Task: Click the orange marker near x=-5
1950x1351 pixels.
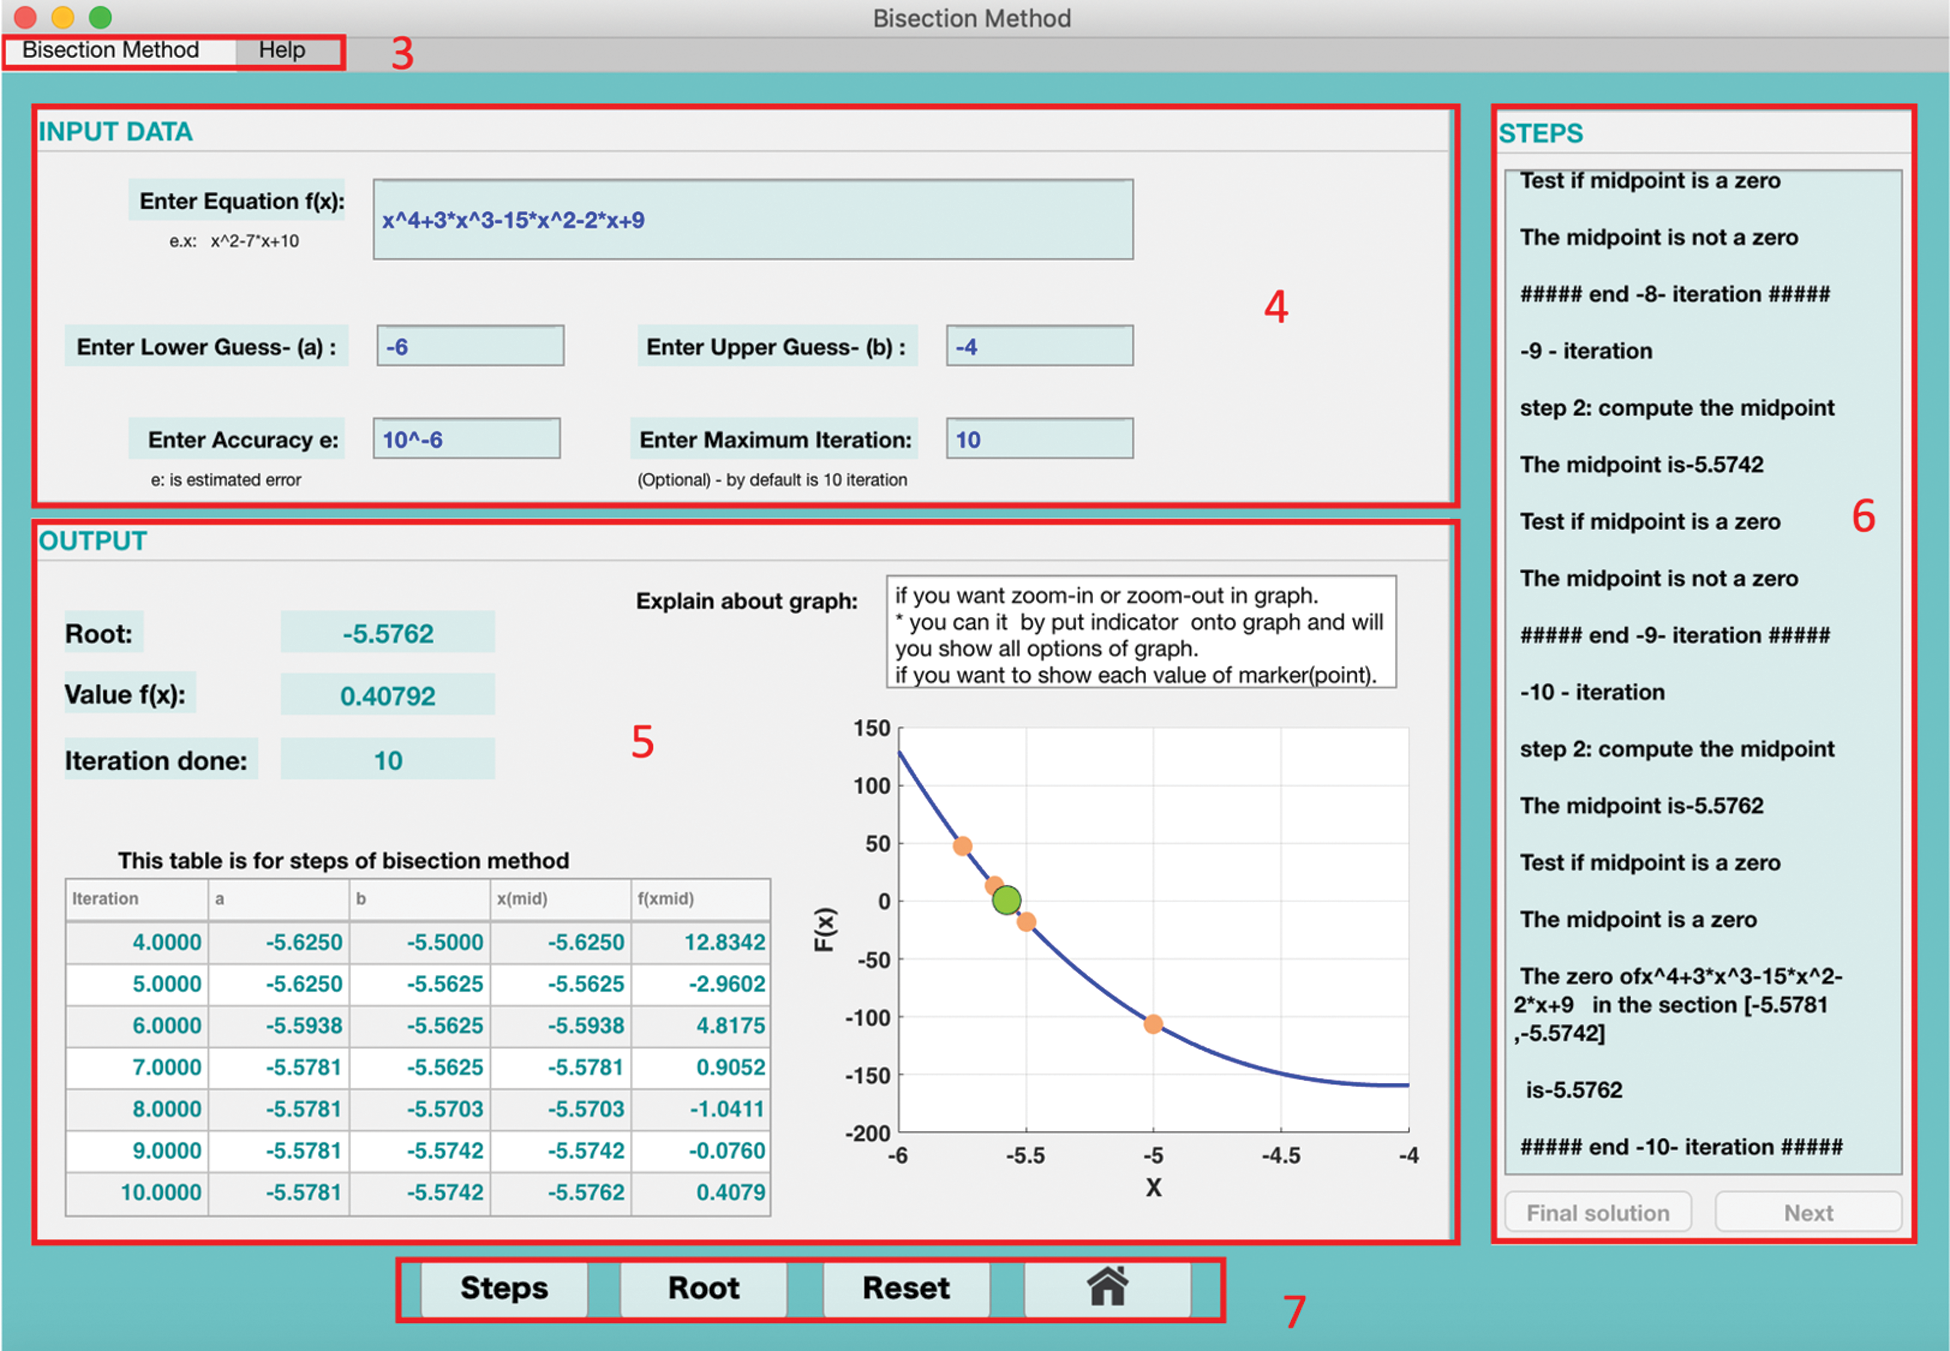Action: click(x=1153, y=1024)
